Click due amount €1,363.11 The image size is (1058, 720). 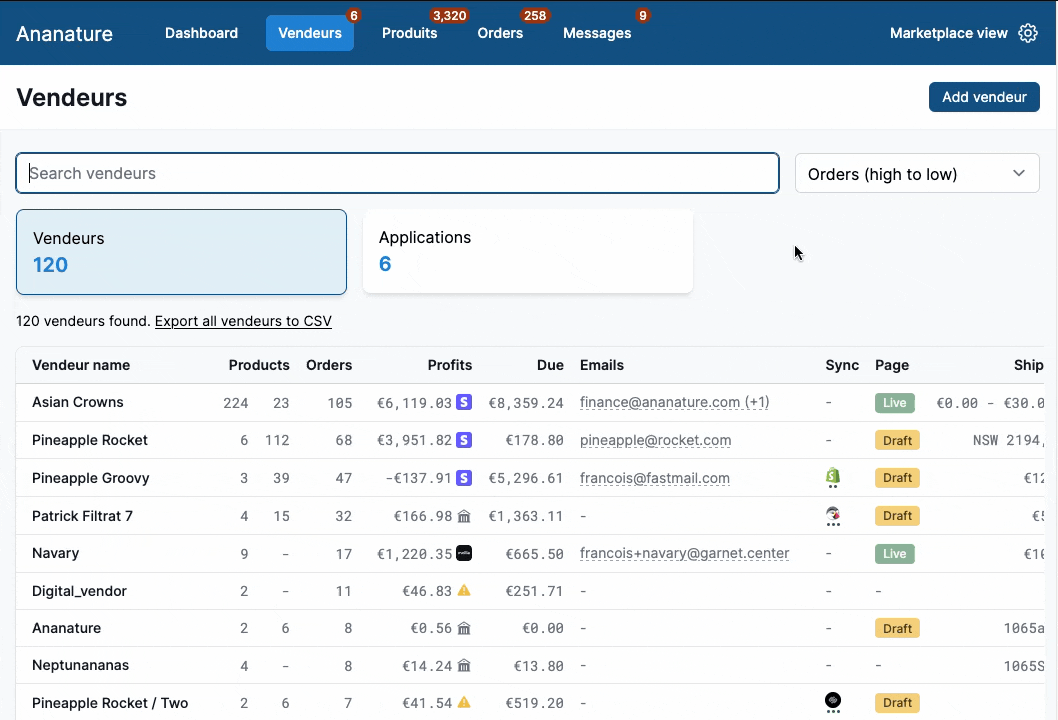point(526,516)
